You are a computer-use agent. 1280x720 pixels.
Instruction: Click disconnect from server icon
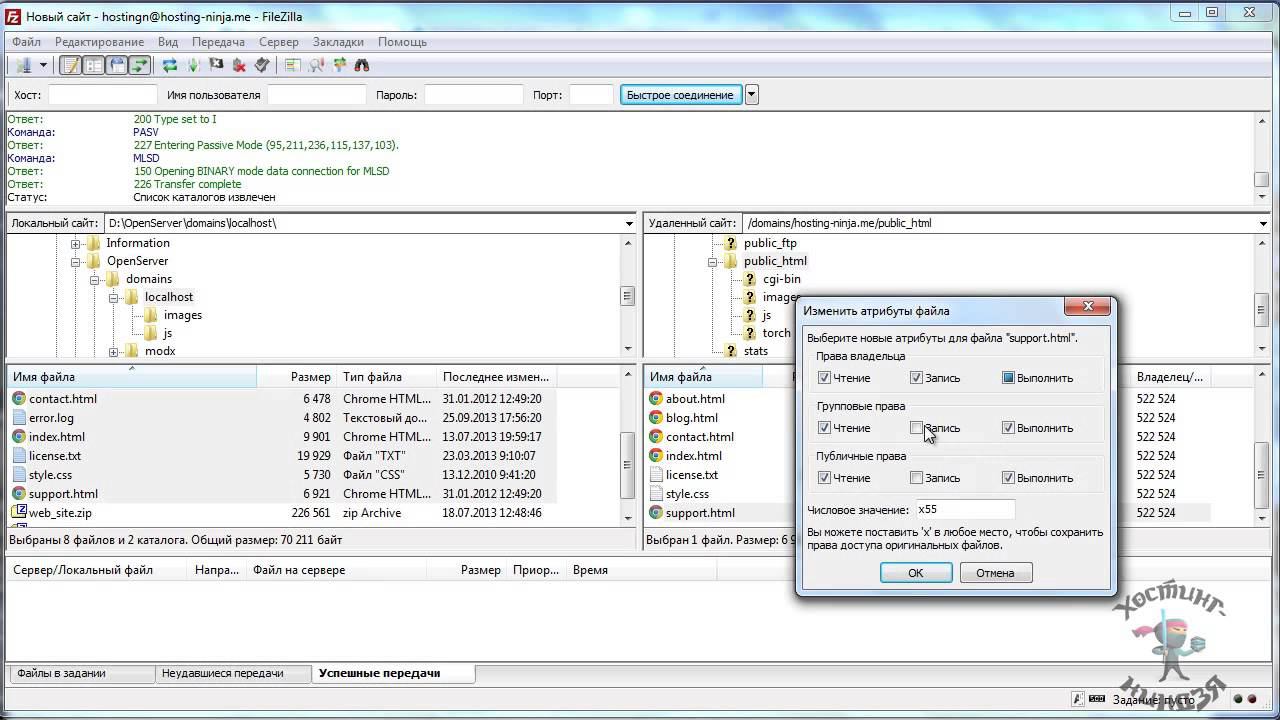pyautogui.click(x=239, y=66)
